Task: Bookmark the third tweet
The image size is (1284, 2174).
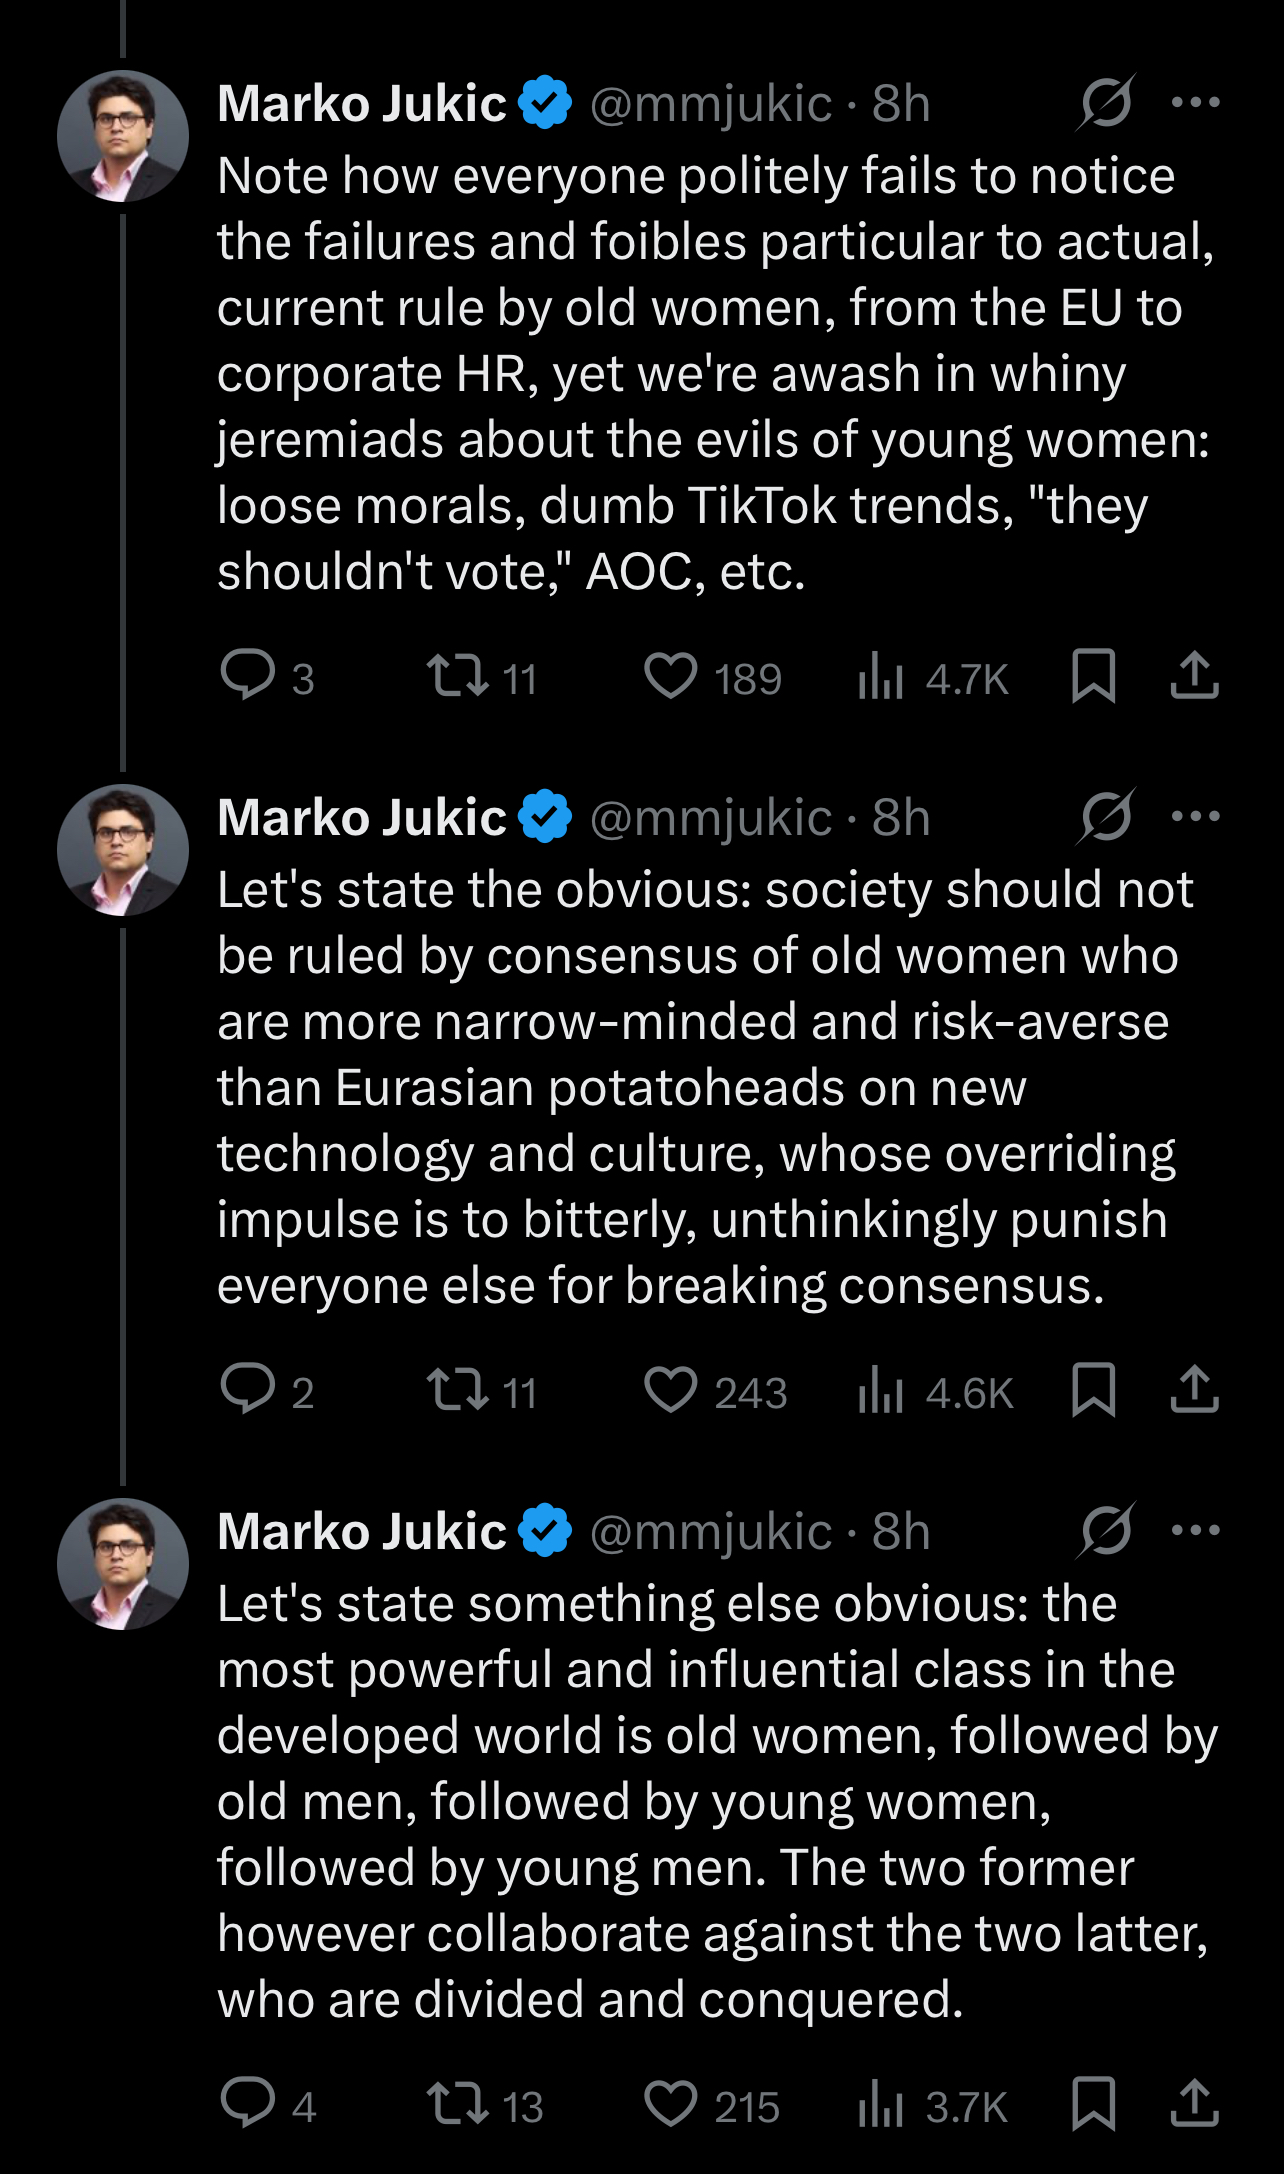Action: [x=1093, y=2104]
